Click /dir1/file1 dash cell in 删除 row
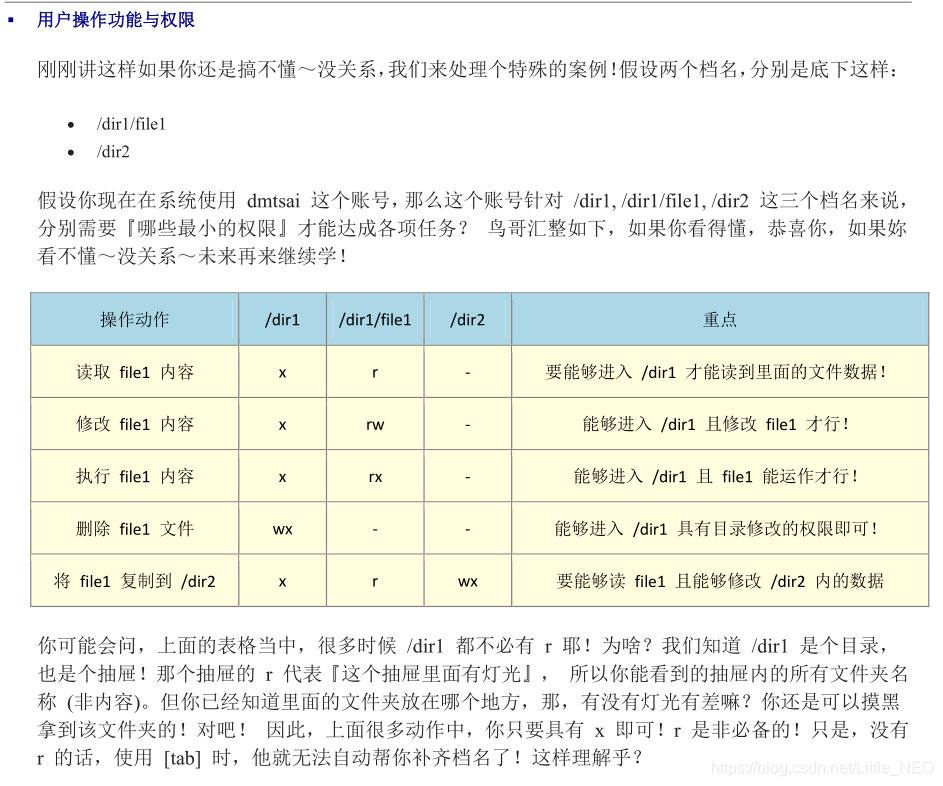 tap(375, 530)
